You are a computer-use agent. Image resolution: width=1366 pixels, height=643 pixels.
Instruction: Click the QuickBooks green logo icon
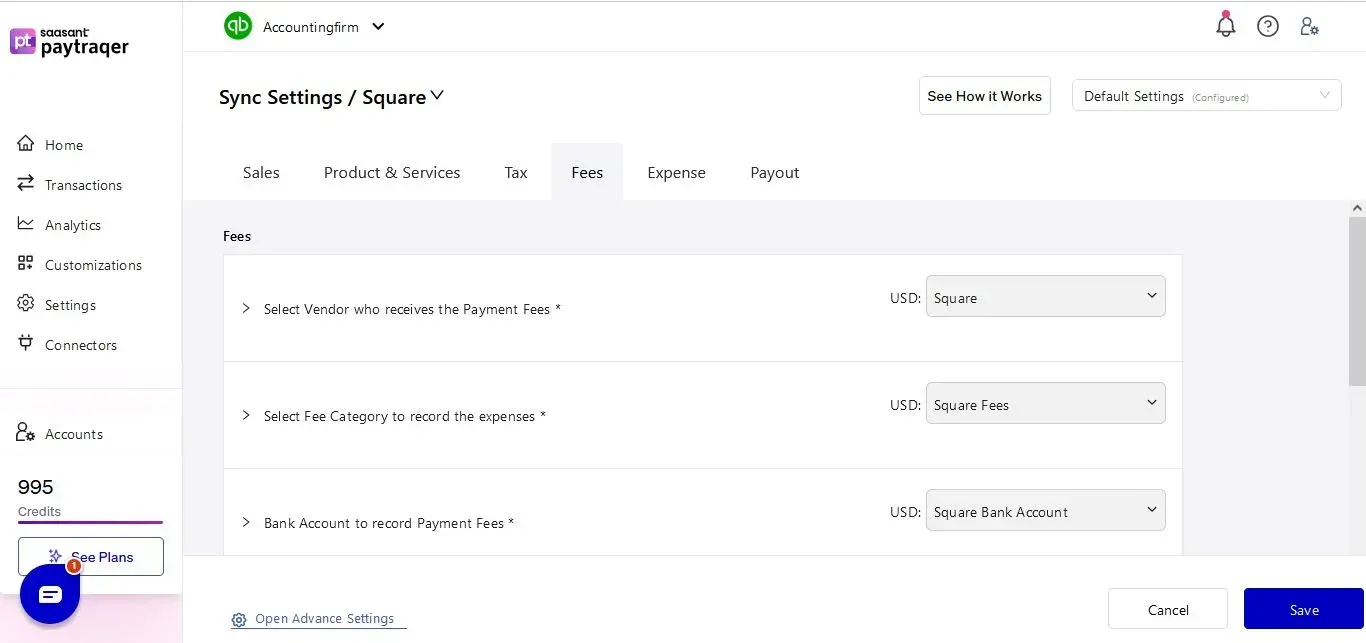(238, 26)
